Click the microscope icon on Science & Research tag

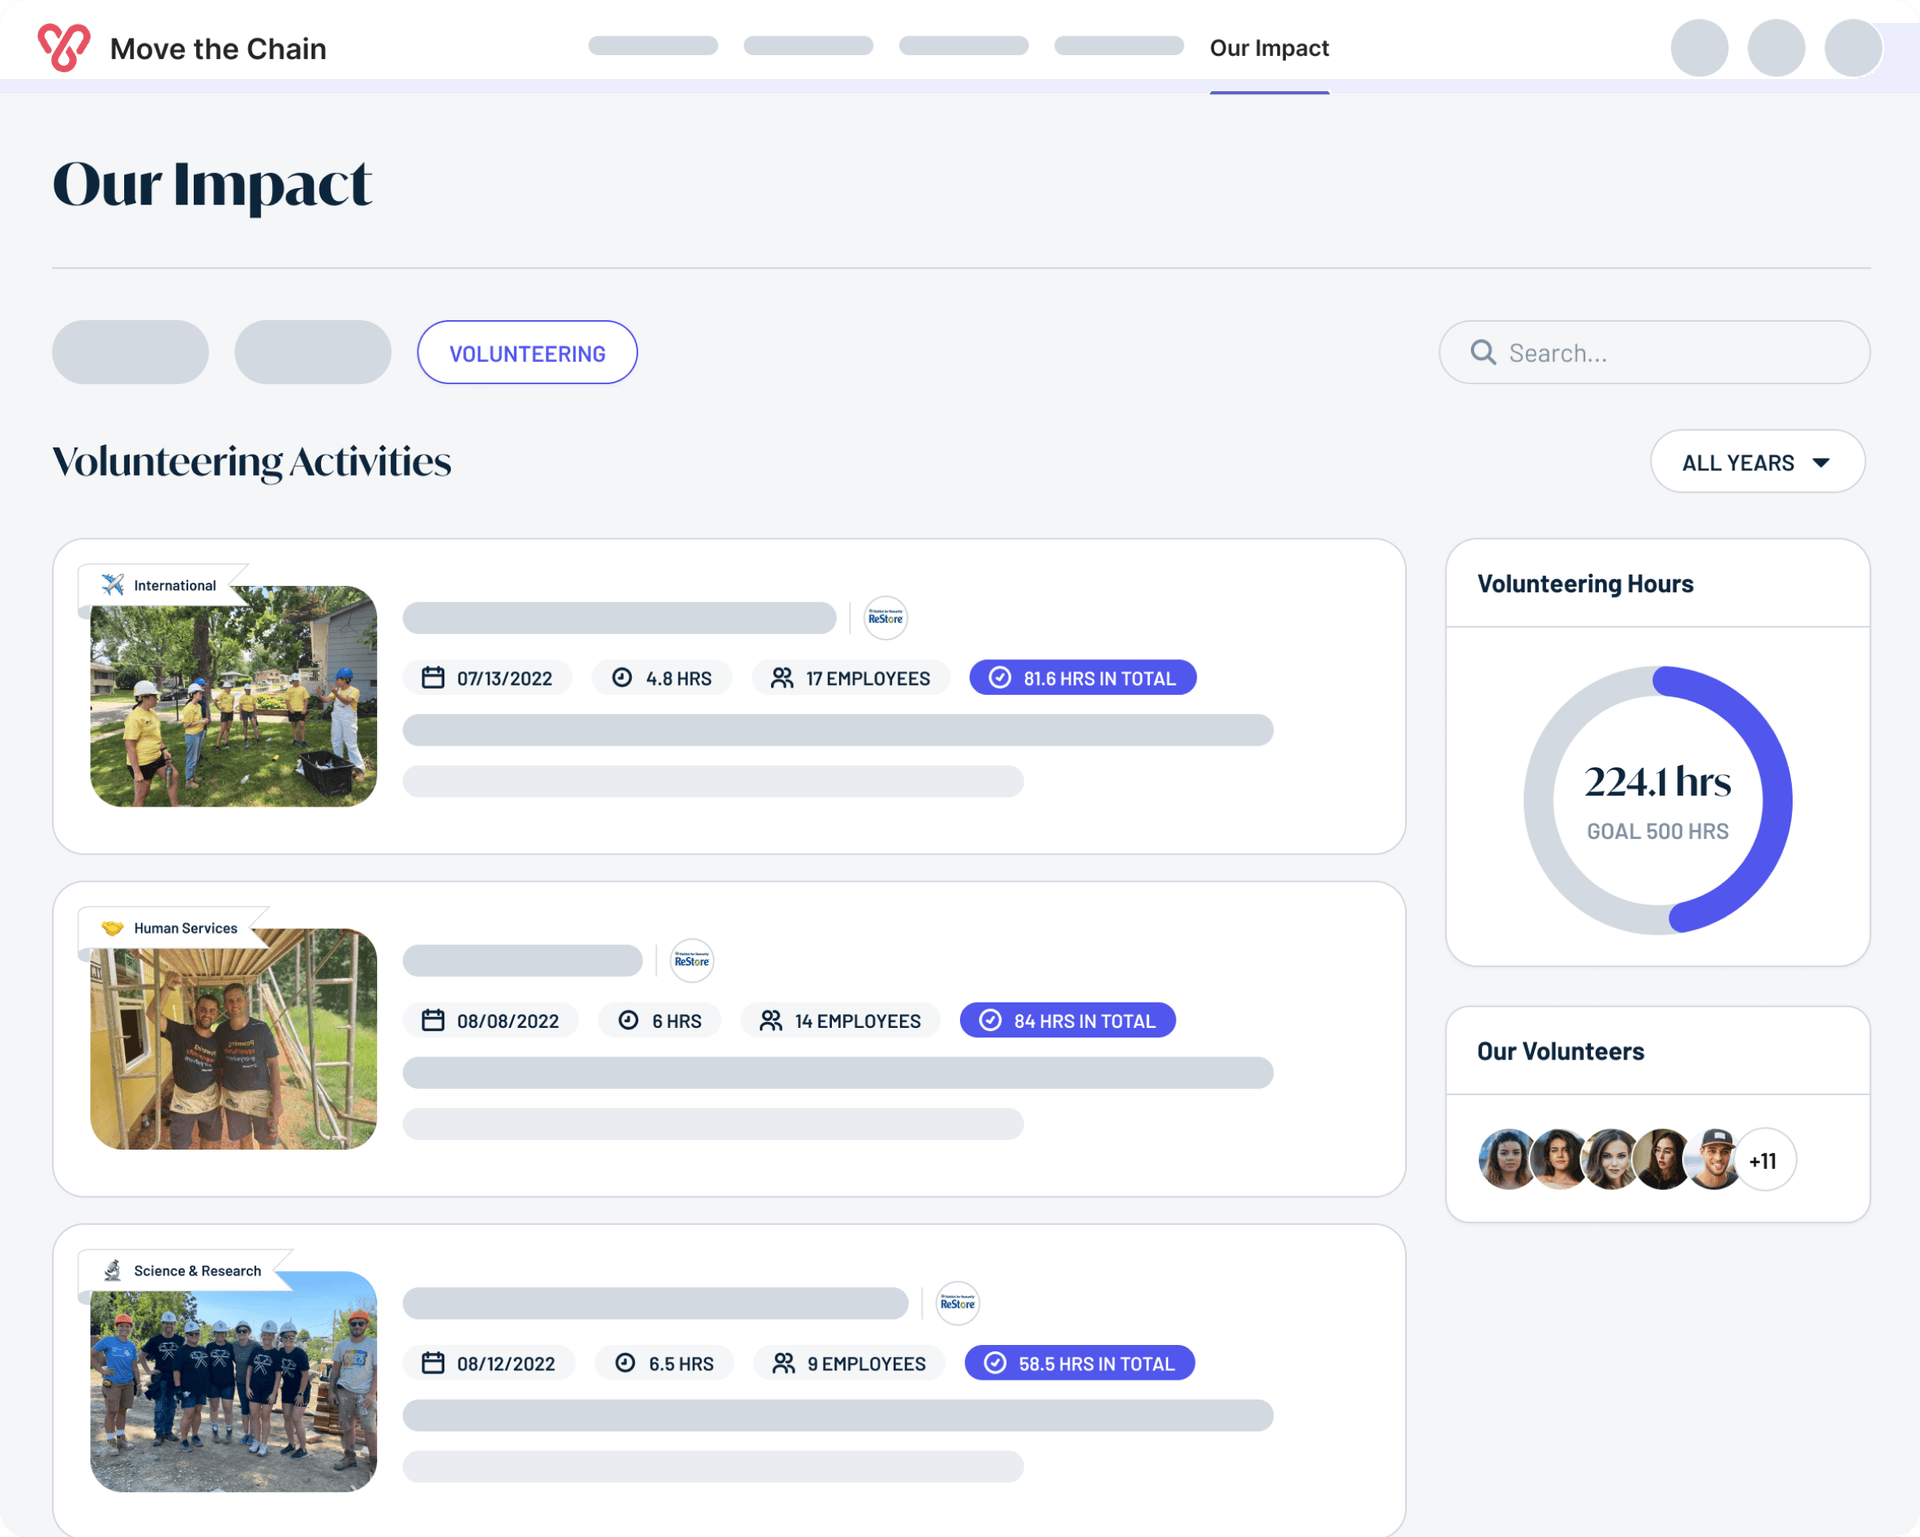pos(112,1270)
